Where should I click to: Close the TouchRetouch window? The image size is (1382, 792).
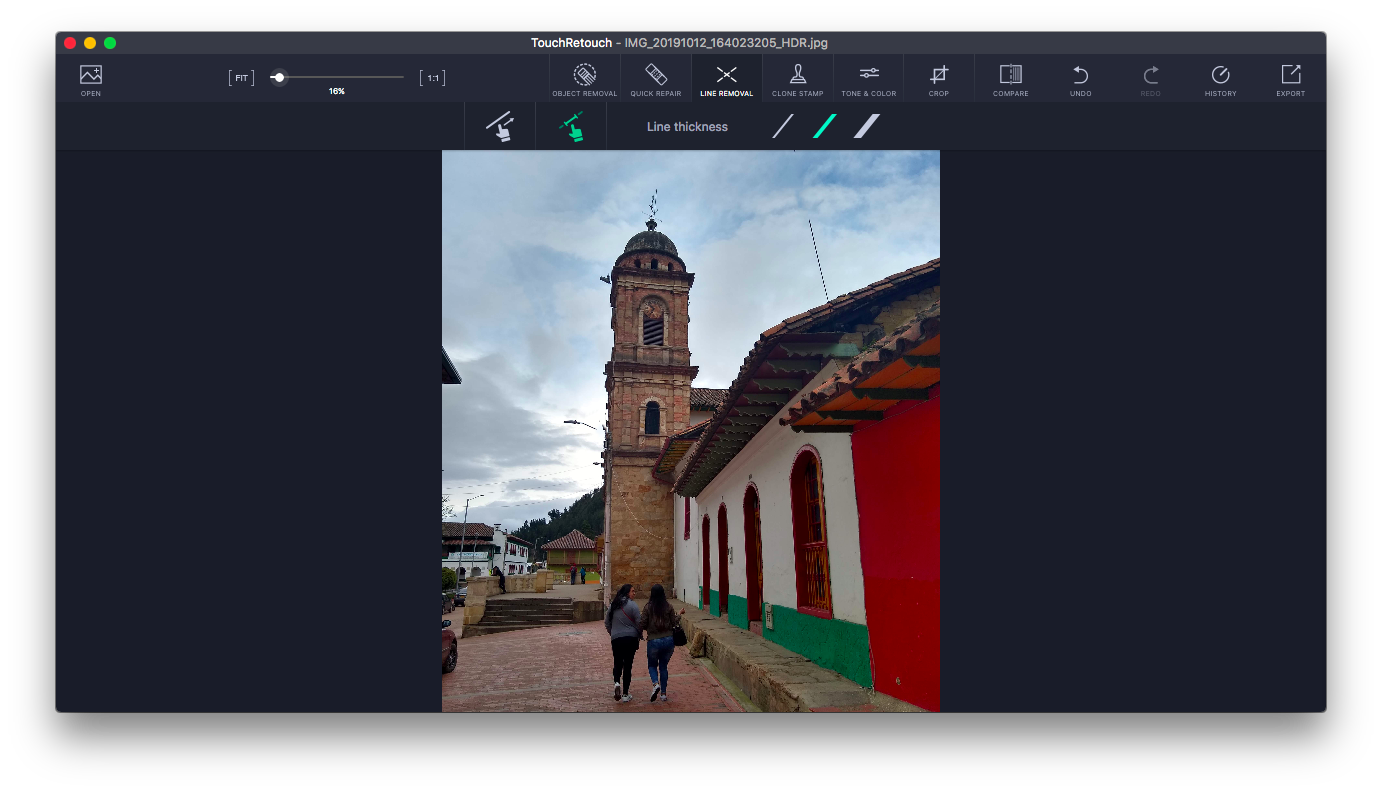tap(70, 43)
